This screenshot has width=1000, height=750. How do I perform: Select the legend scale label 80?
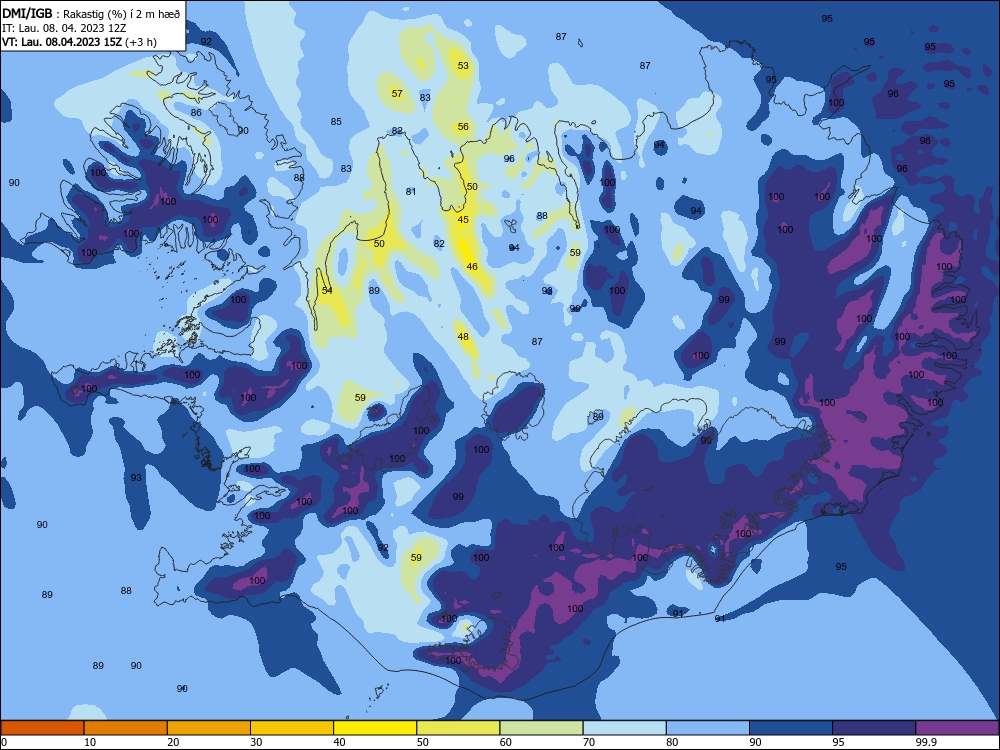(x=672, y=742)
